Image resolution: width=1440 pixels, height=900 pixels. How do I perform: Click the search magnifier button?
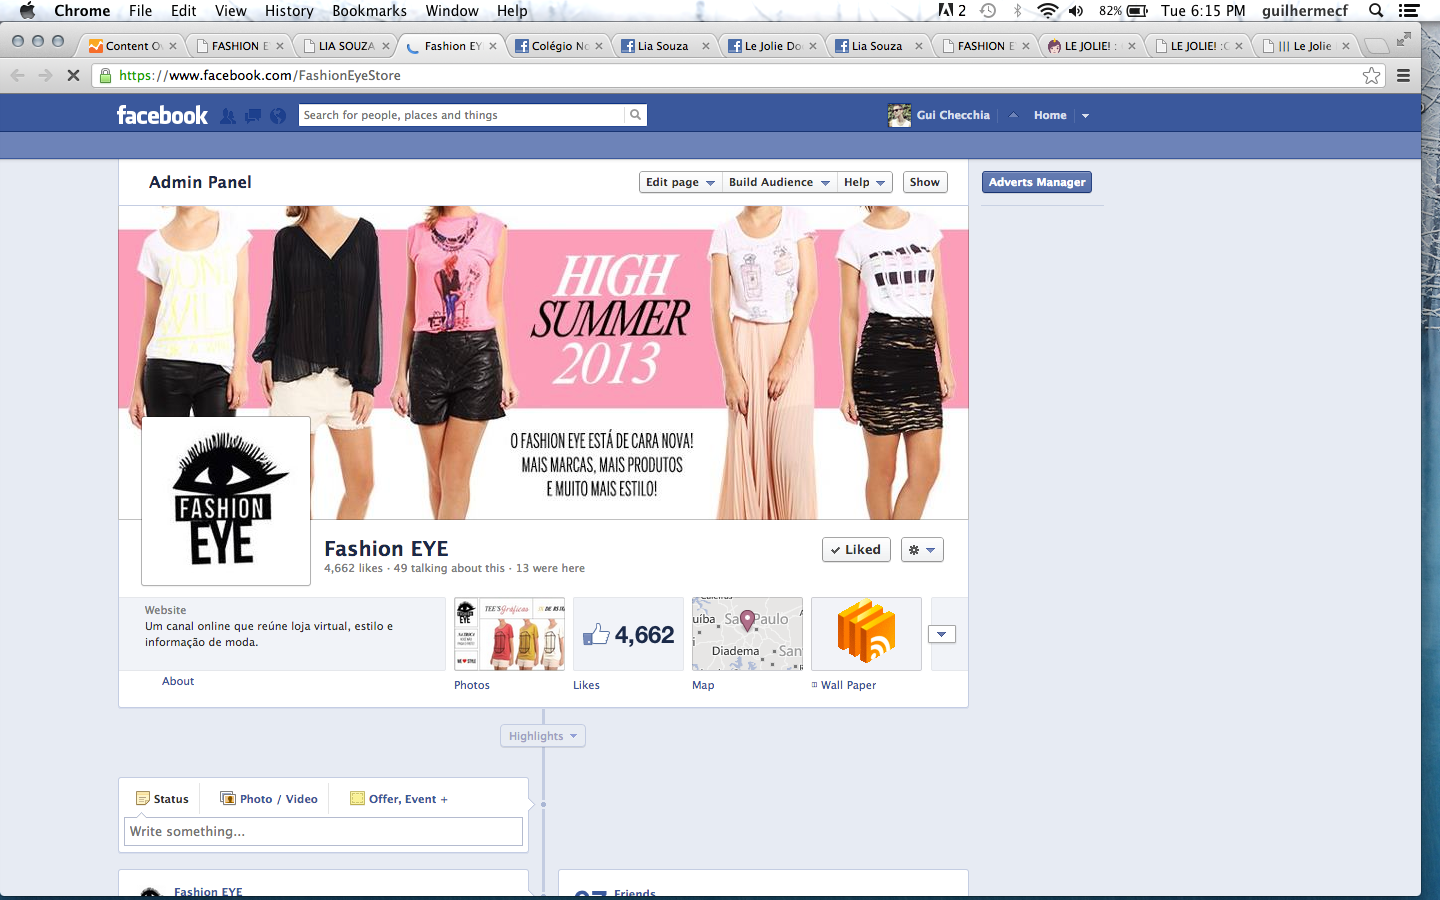coord(635,115)
